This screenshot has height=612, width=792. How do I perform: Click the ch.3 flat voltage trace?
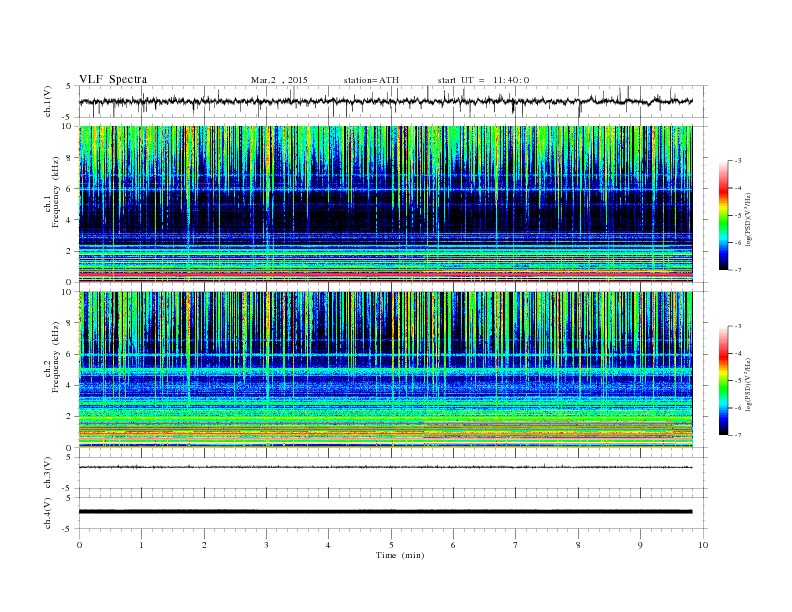[x=385, y=467]
